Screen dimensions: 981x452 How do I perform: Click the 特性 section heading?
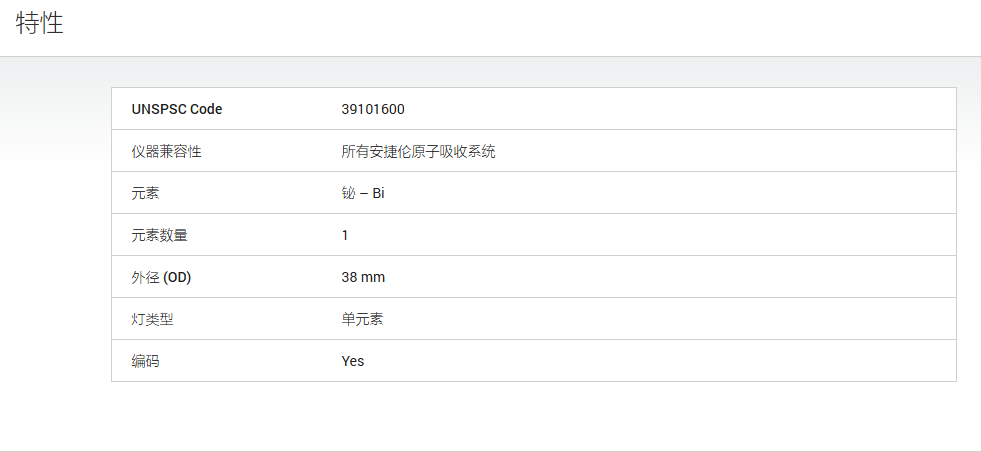tap(40, 23)
